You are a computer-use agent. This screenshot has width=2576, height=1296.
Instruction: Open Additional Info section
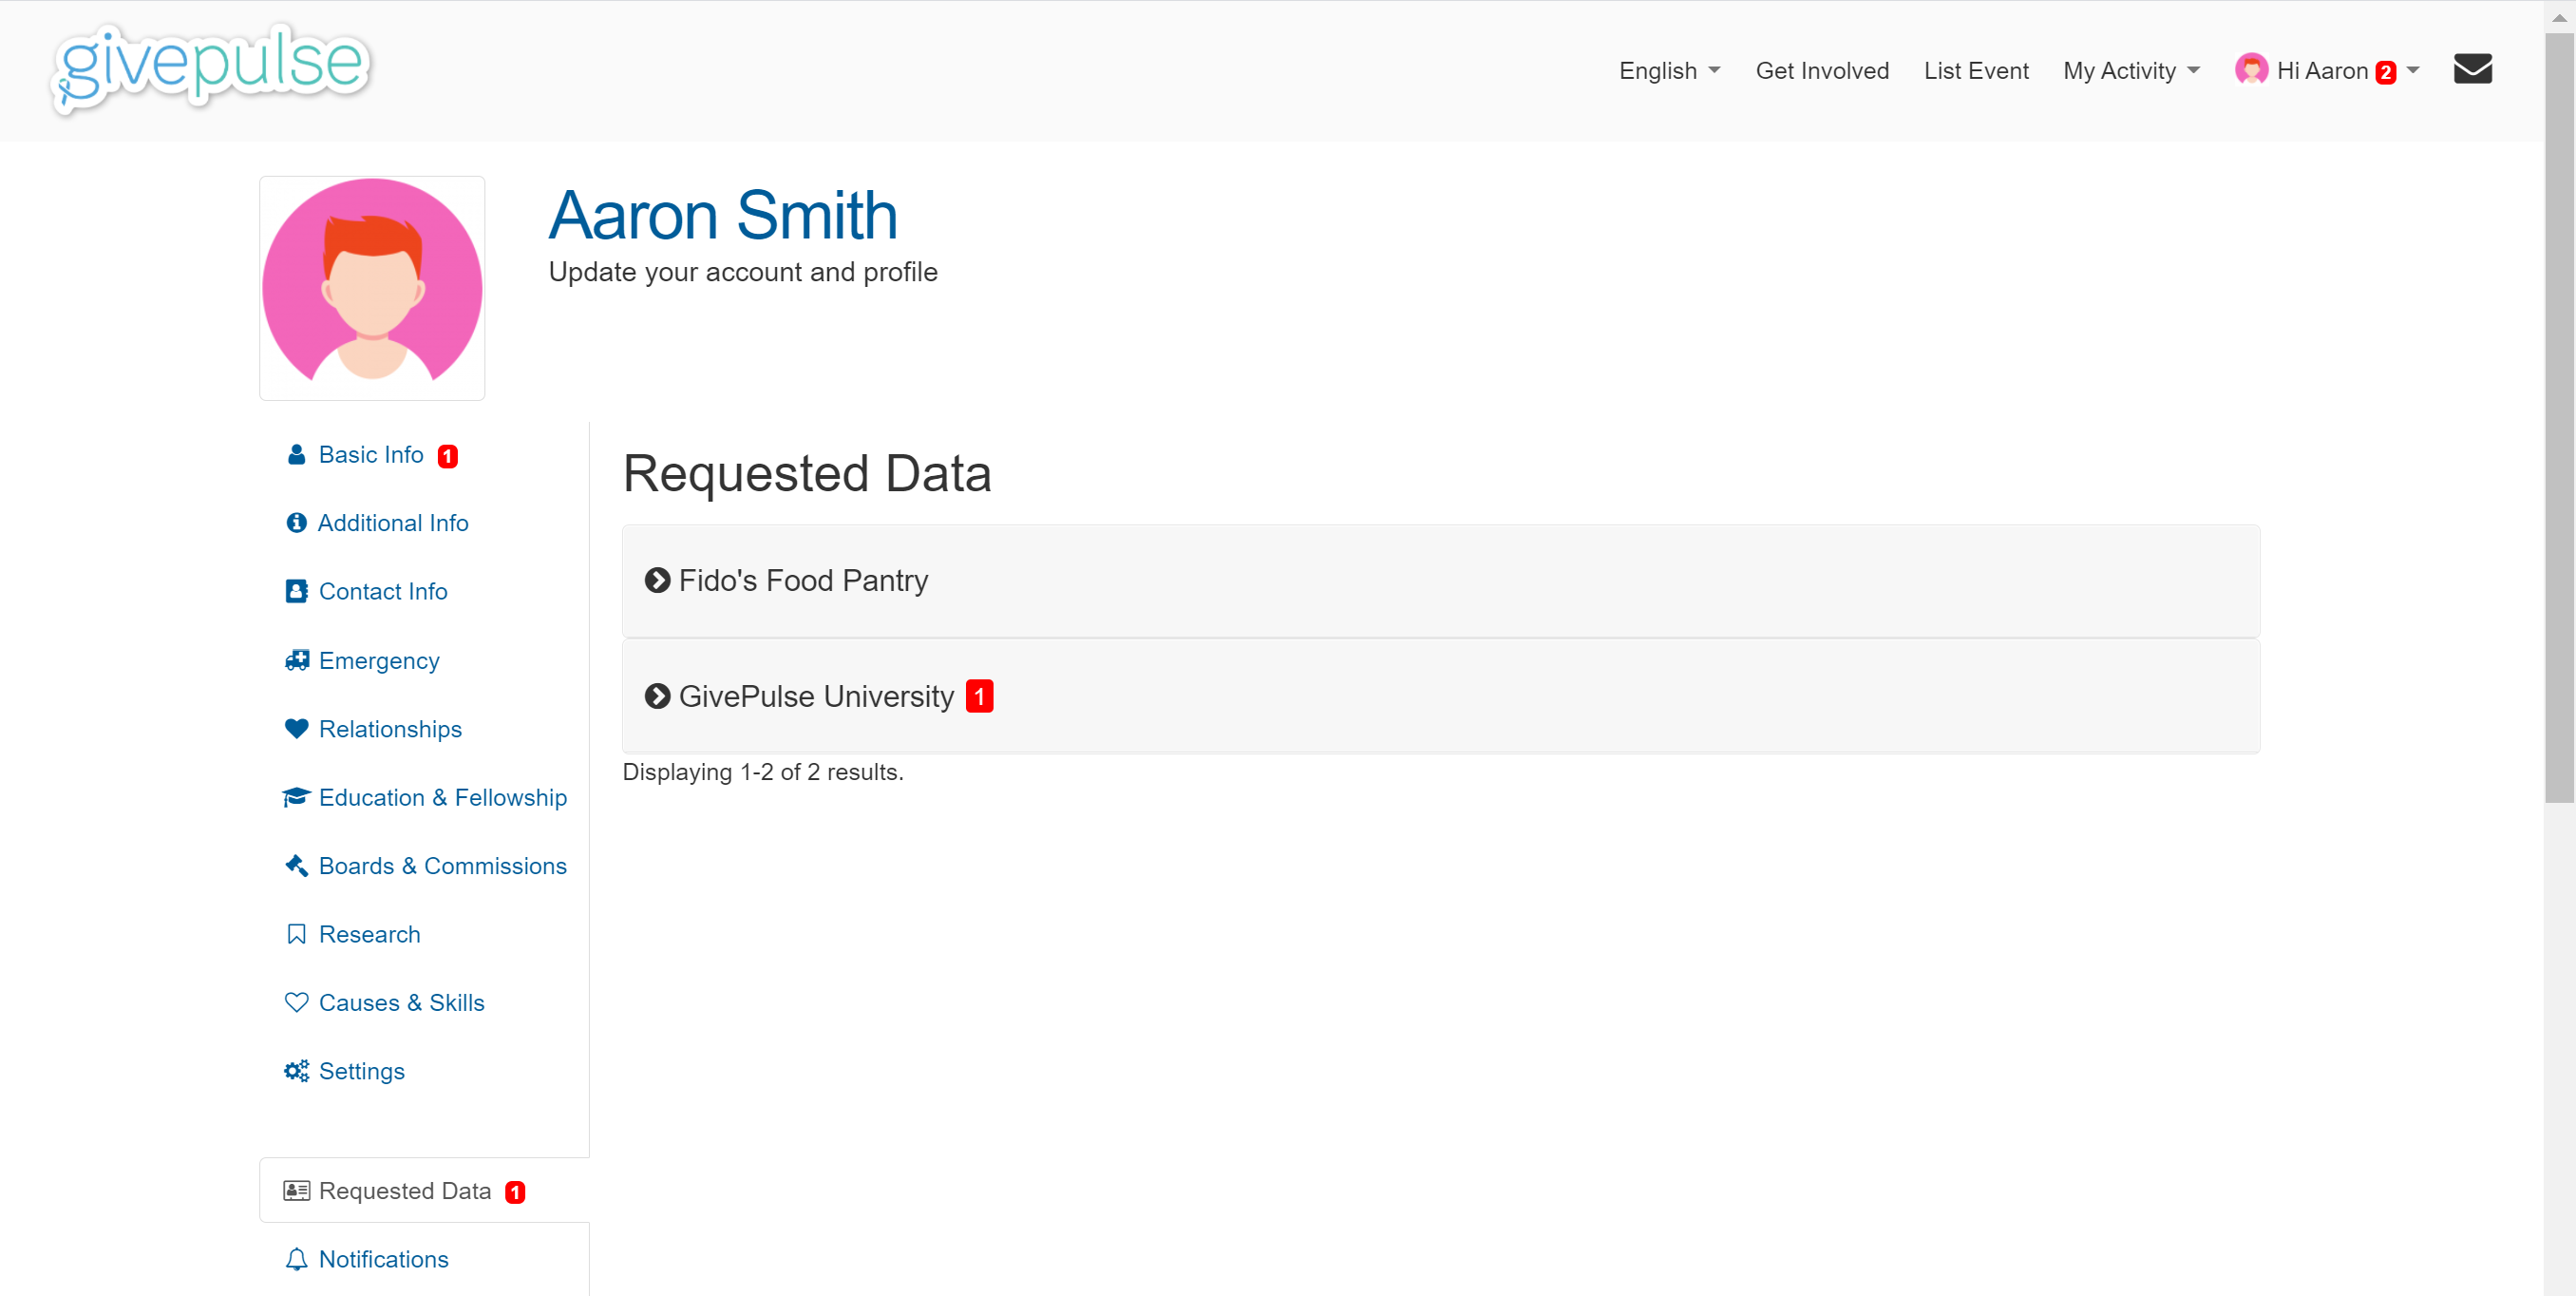point(393,523)
